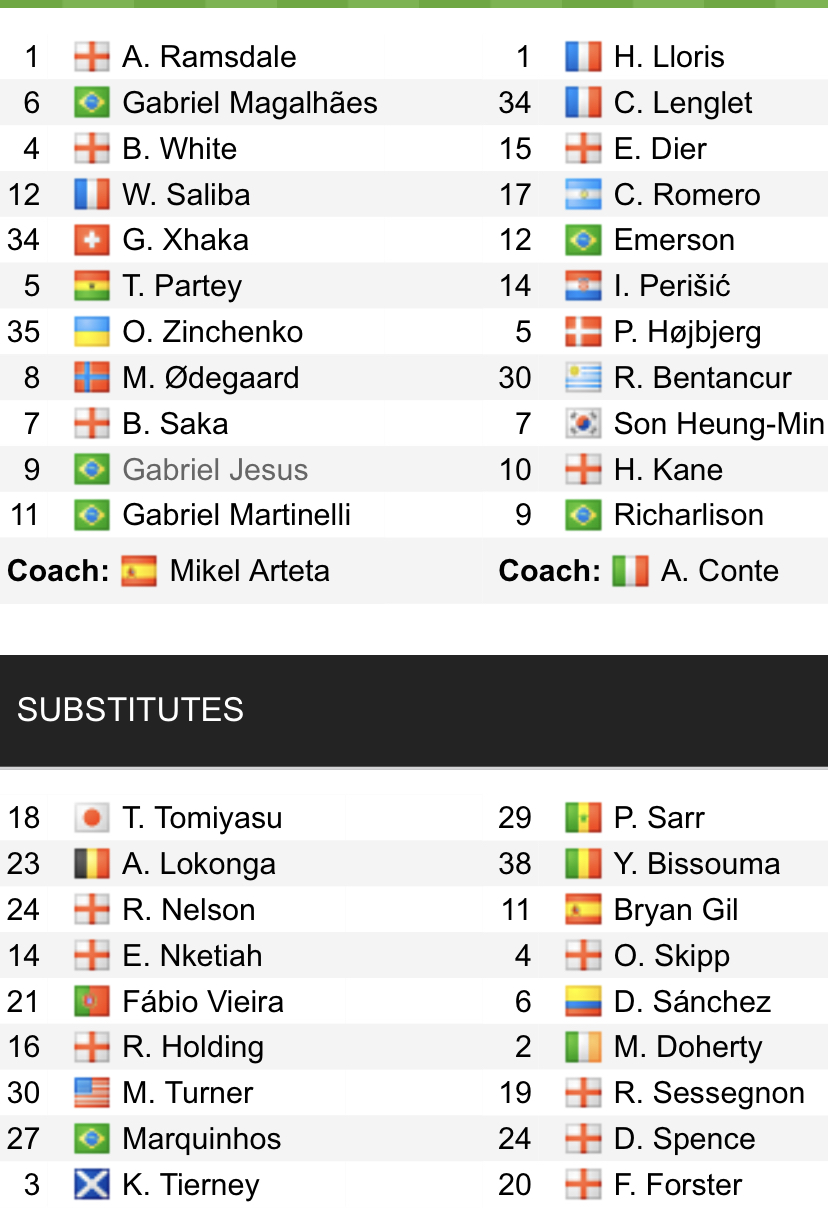Open B. Saka player link
Screen dimensions: 828x1223
coord(175,424)
